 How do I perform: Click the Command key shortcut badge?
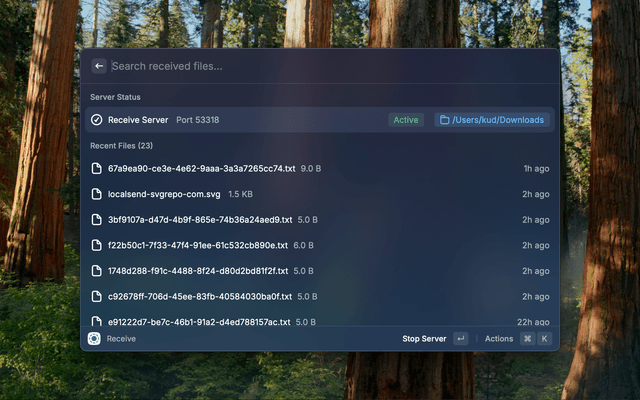527,339
